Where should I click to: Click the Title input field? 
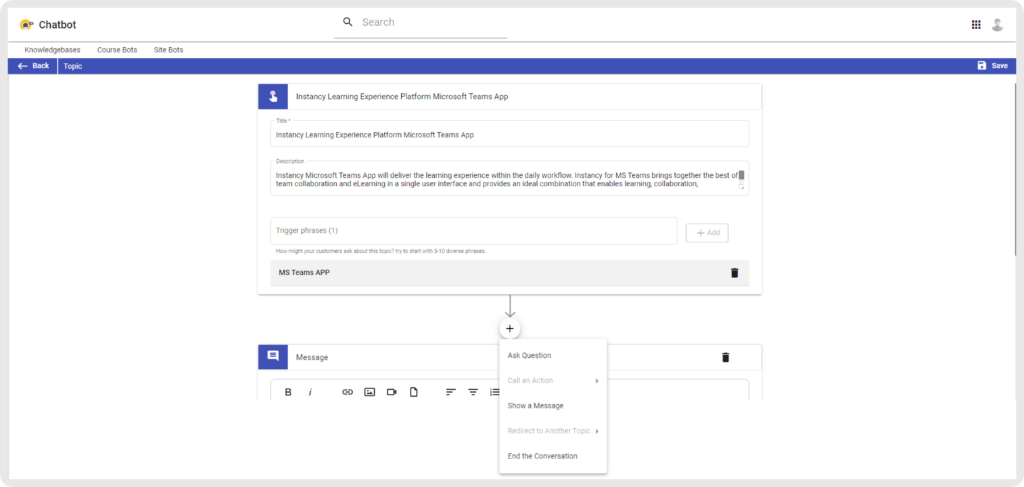[x=509, y=134]
